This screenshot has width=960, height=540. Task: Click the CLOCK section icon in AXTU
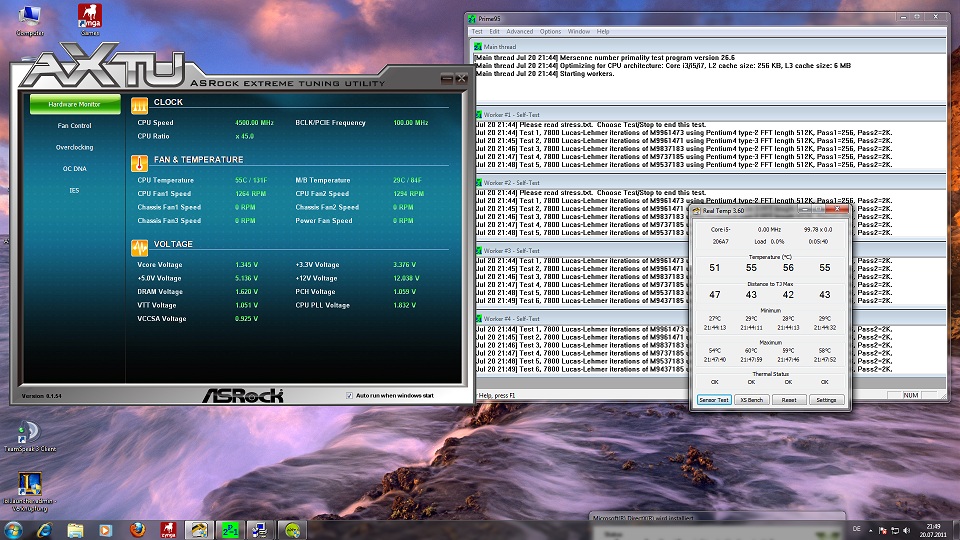pos(139,105)
